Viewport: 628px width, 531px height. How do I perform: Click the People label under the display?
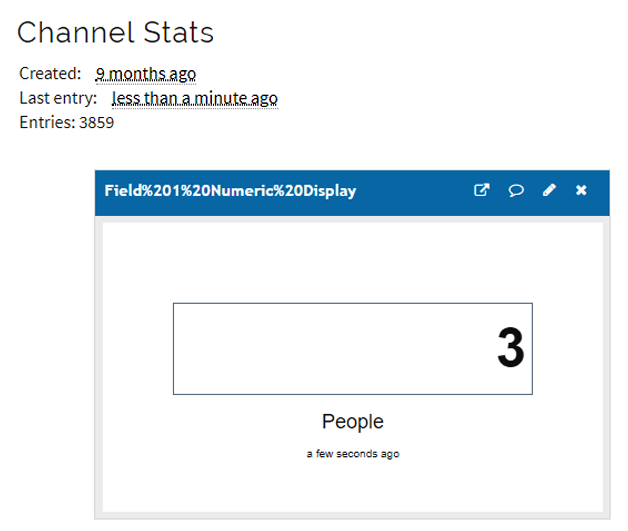point(352,421)
